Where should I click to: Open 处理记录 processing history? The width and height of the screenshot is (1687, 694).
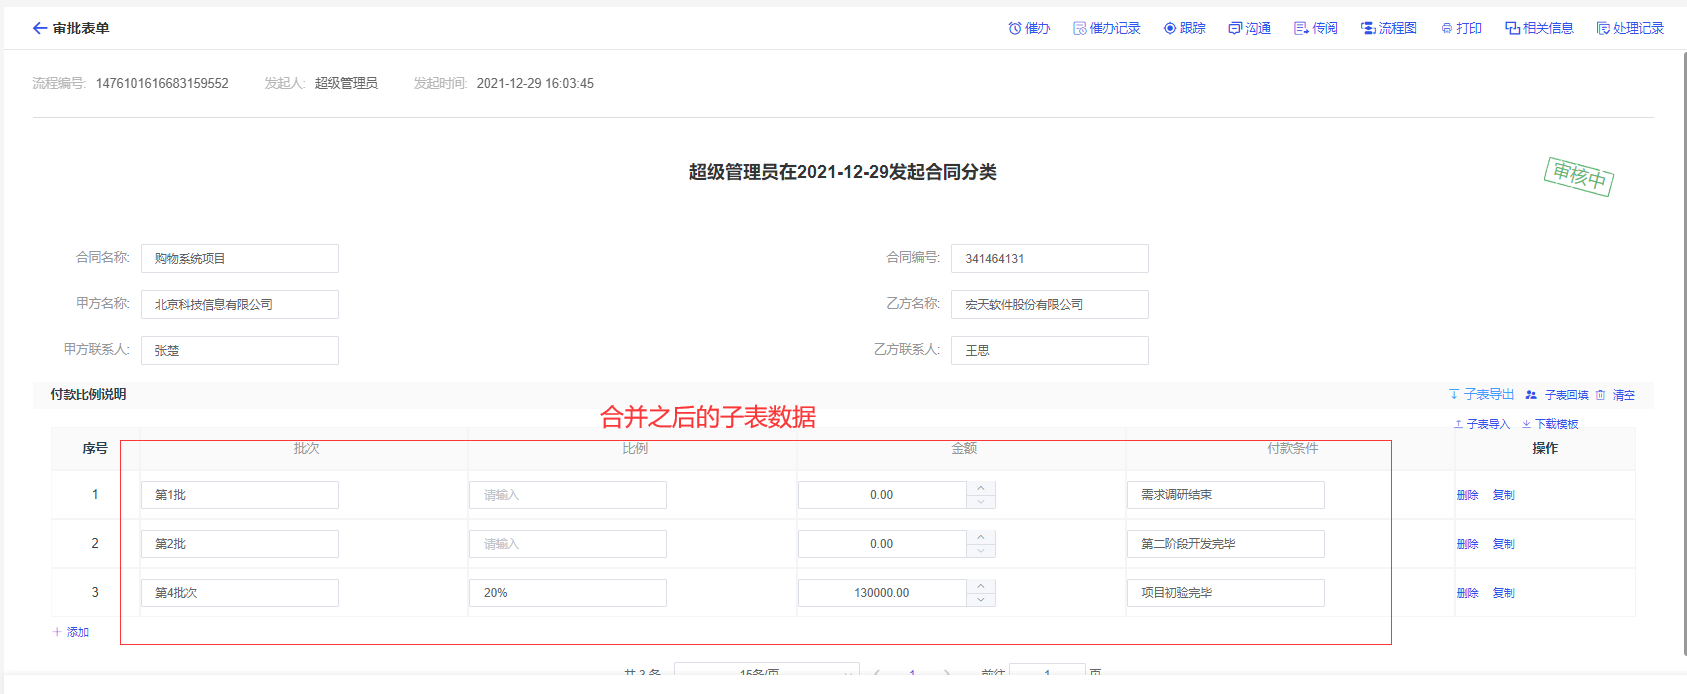[1630, 28]
